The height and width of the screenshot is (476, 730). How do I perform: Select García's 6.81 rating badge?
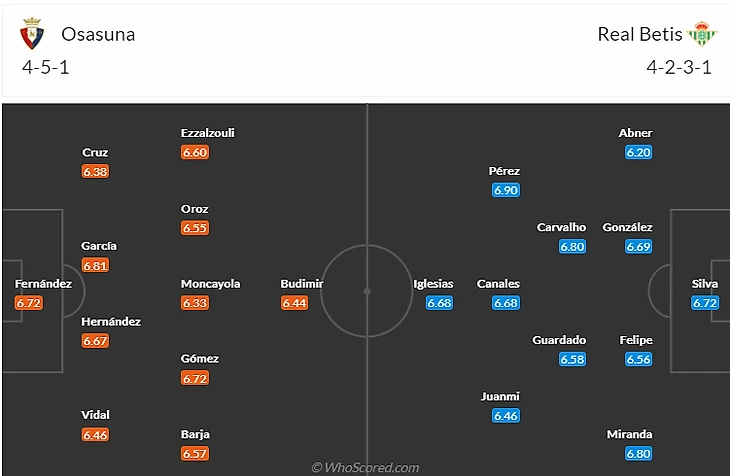click(x=96, y=266)
